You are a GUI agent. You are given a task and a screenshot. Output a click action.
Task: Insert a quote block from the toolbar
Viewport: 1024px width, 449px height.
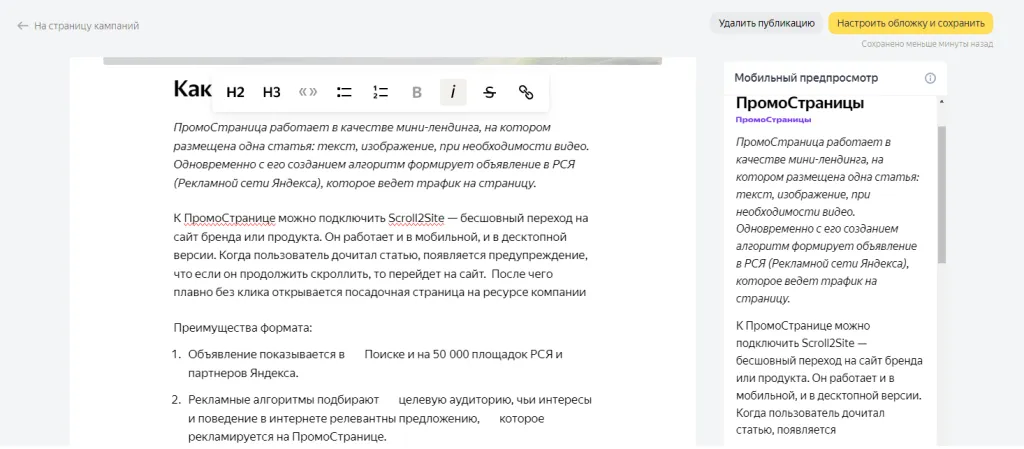point(308,92)
